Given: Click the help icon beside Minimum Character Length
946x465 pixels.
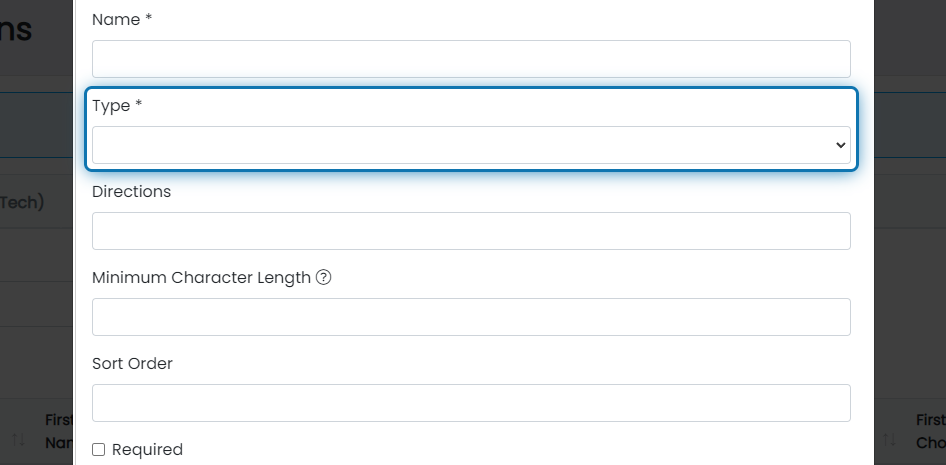Looking at the screenshot, I should tap(323, 277).
